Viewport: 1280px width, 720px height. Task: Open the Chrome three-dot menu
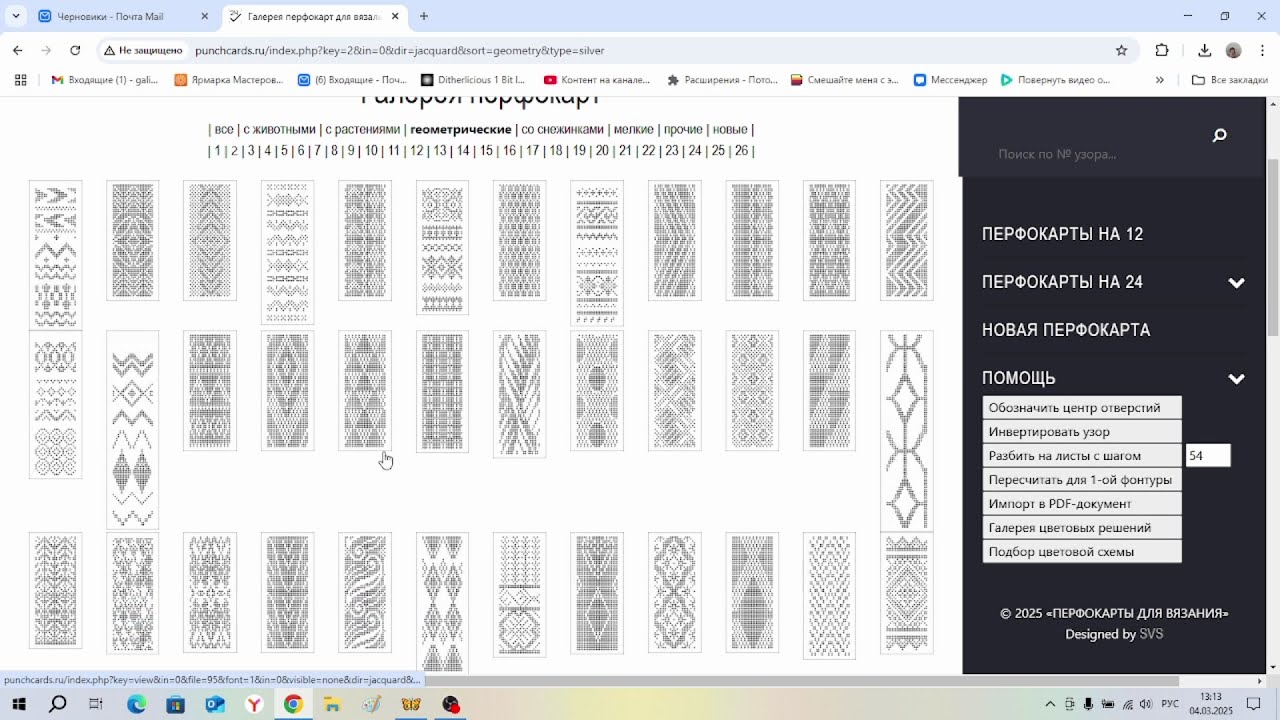coord(1262,50)
